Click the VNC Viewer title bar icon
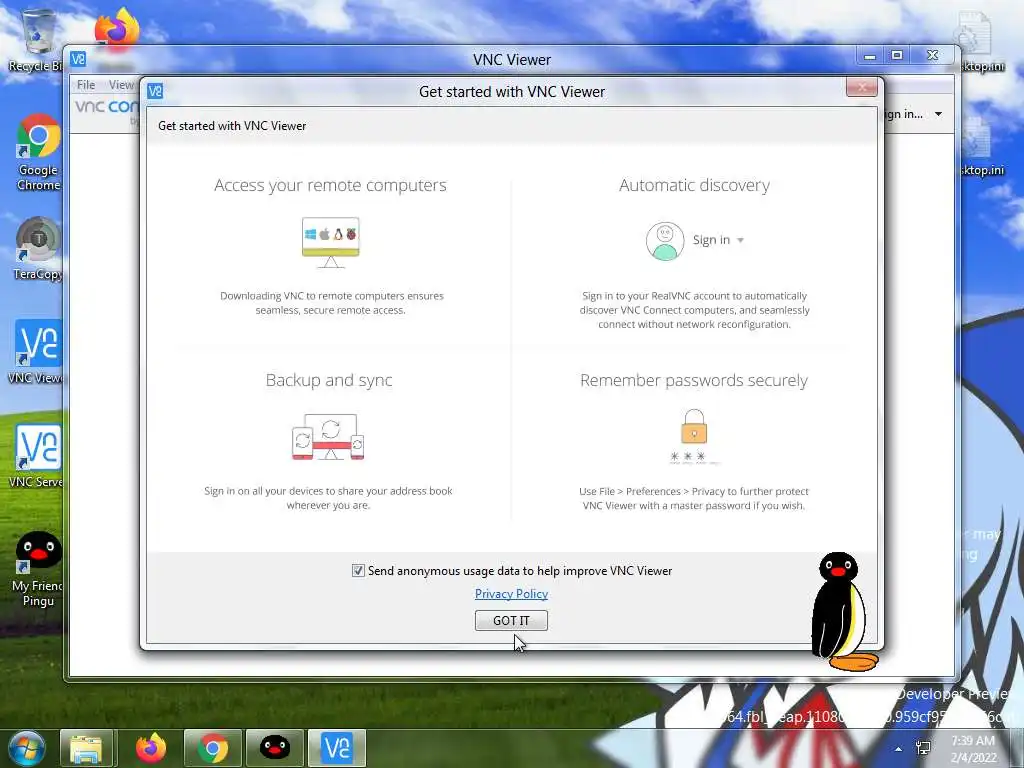This screenshot has height=768, width=1024. [x=78, y=59]
